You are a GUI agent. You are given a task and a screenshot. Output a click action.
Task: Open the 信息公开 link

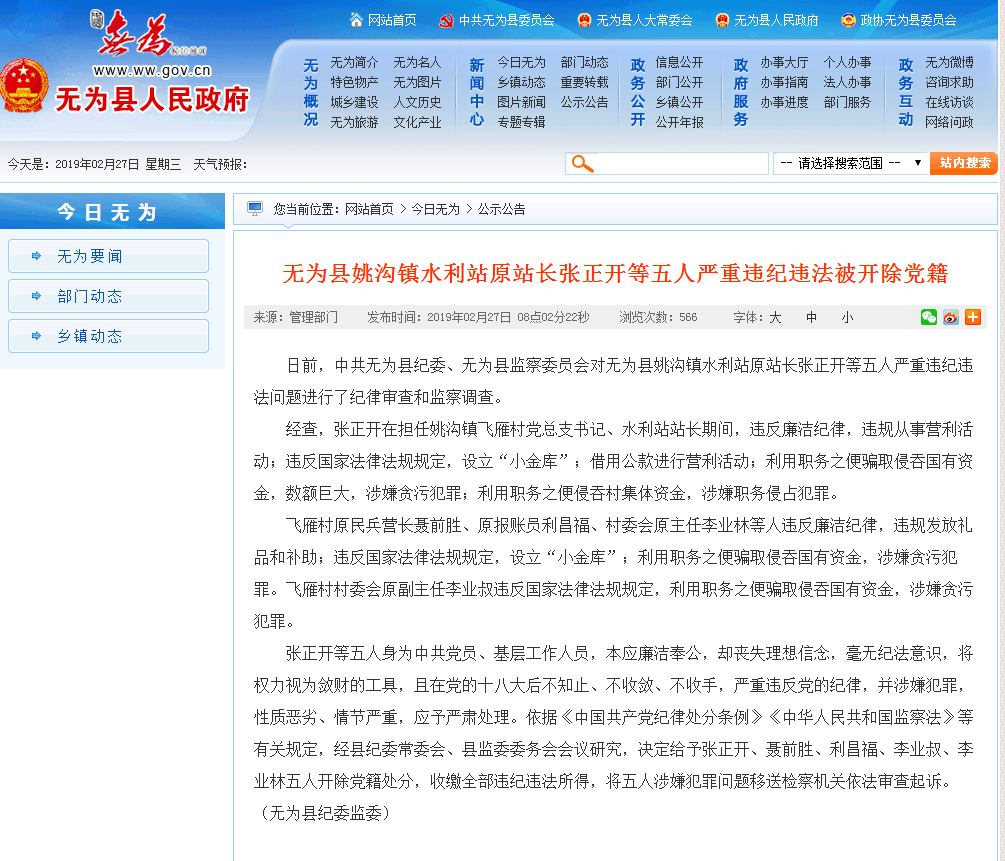[679, 62]
